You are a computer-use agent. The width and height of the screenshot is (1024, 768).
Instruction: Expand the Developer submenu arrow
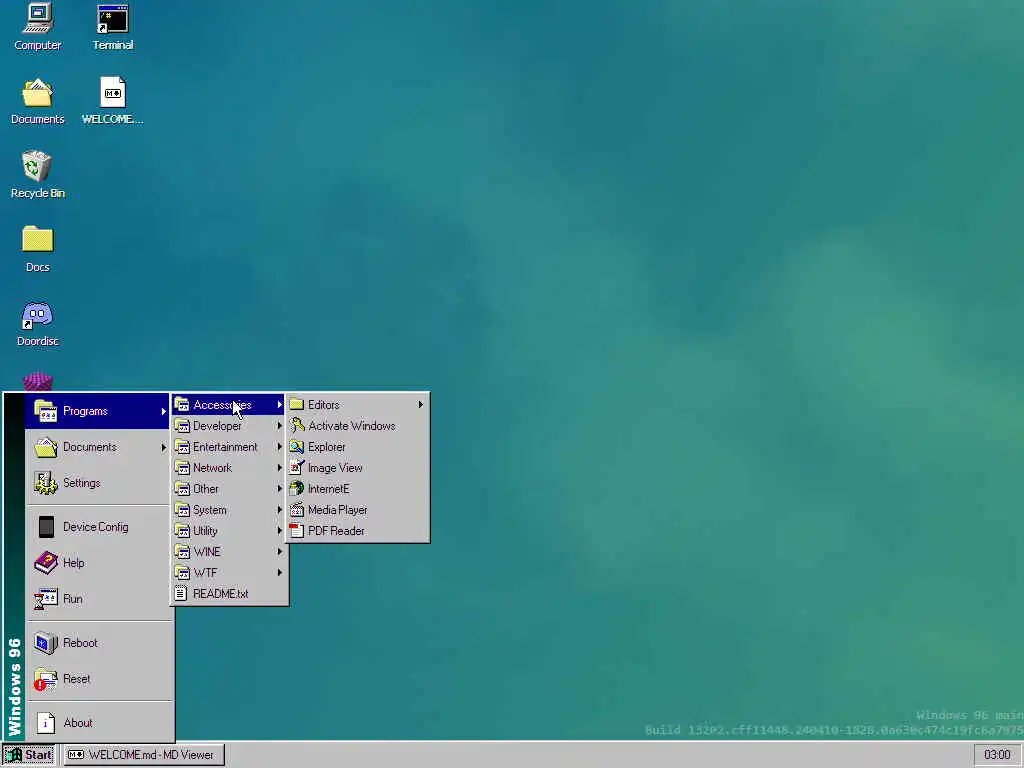coord(280,426)
